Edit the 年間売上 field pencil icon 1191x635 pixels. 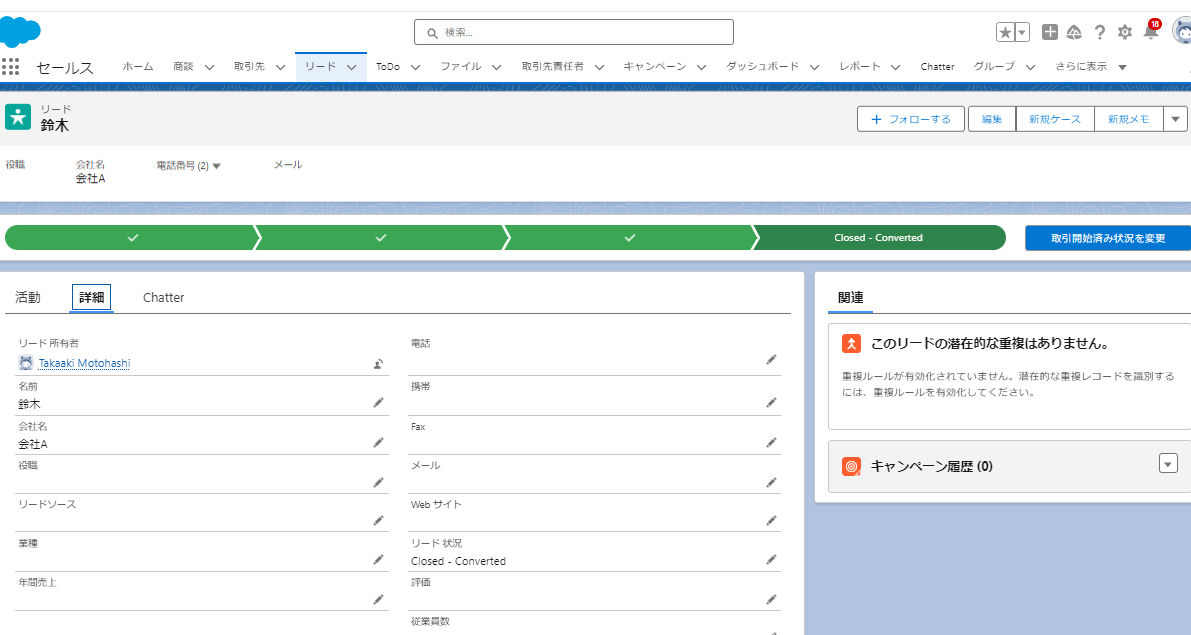[378, 599]
